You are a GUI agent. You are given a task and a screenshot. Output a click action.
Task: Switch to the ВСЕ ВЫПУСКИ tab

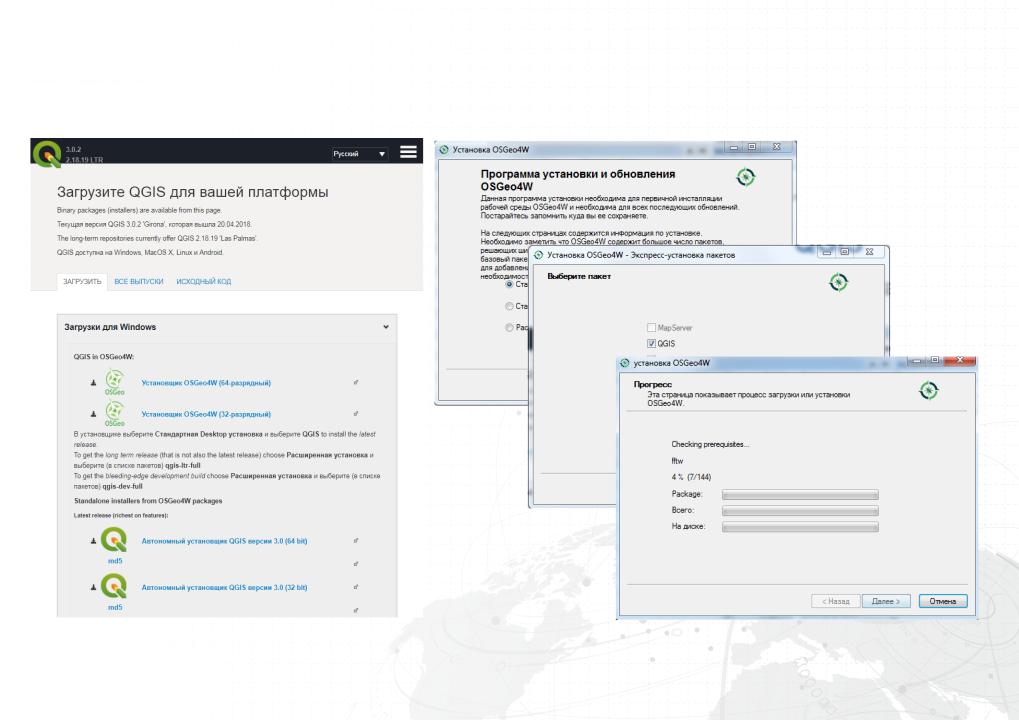coord(138,281)
